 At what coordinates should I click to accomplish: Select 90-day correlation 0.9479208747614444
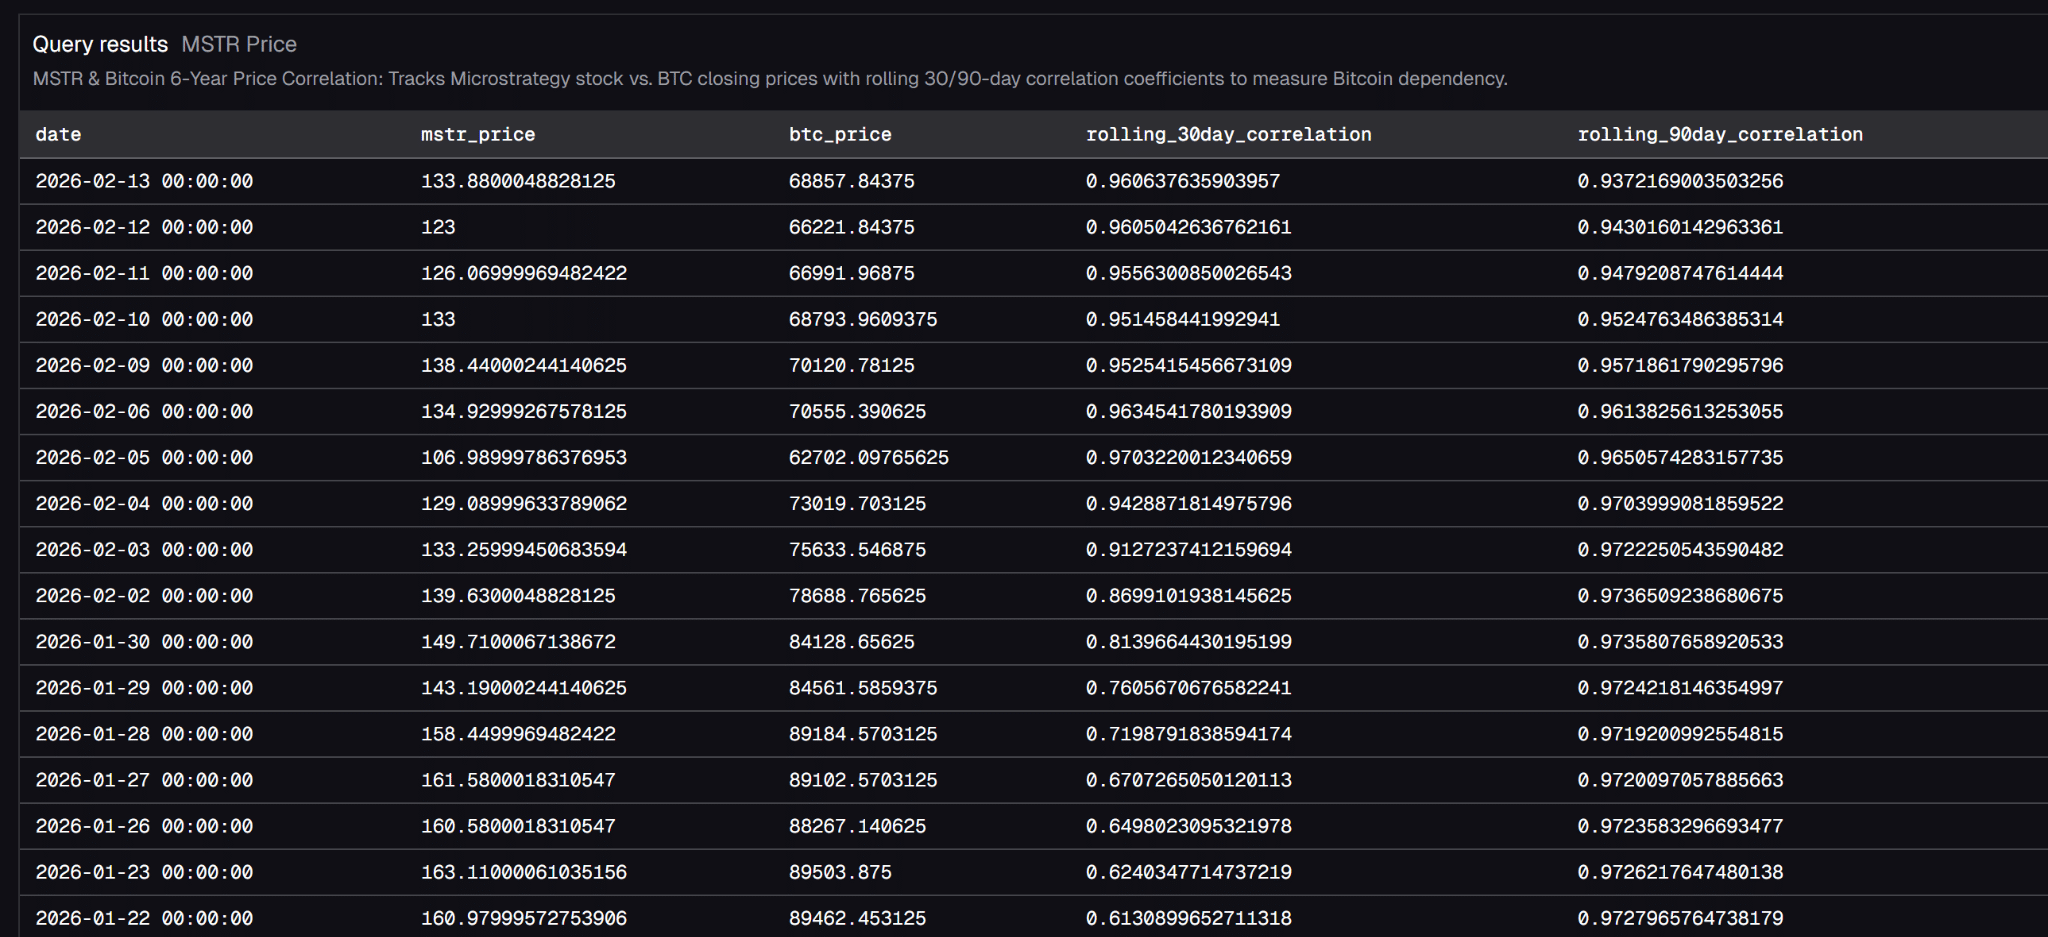tap(1681, 273)
